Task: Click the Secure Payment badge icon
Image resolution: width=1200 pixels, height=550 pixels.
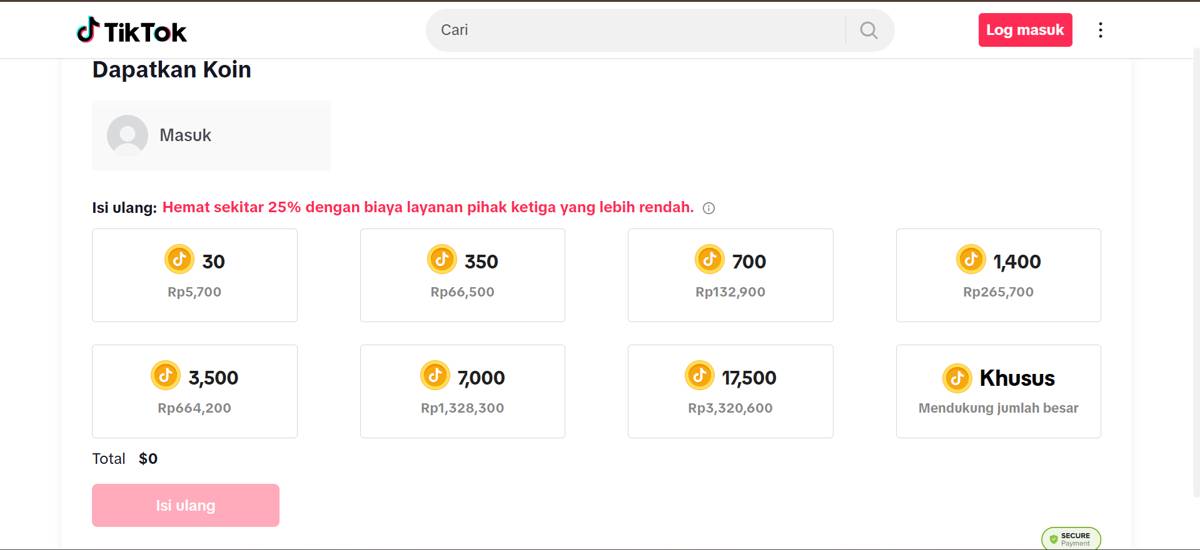Action: pyautogui.click(x=1071, y=538)
